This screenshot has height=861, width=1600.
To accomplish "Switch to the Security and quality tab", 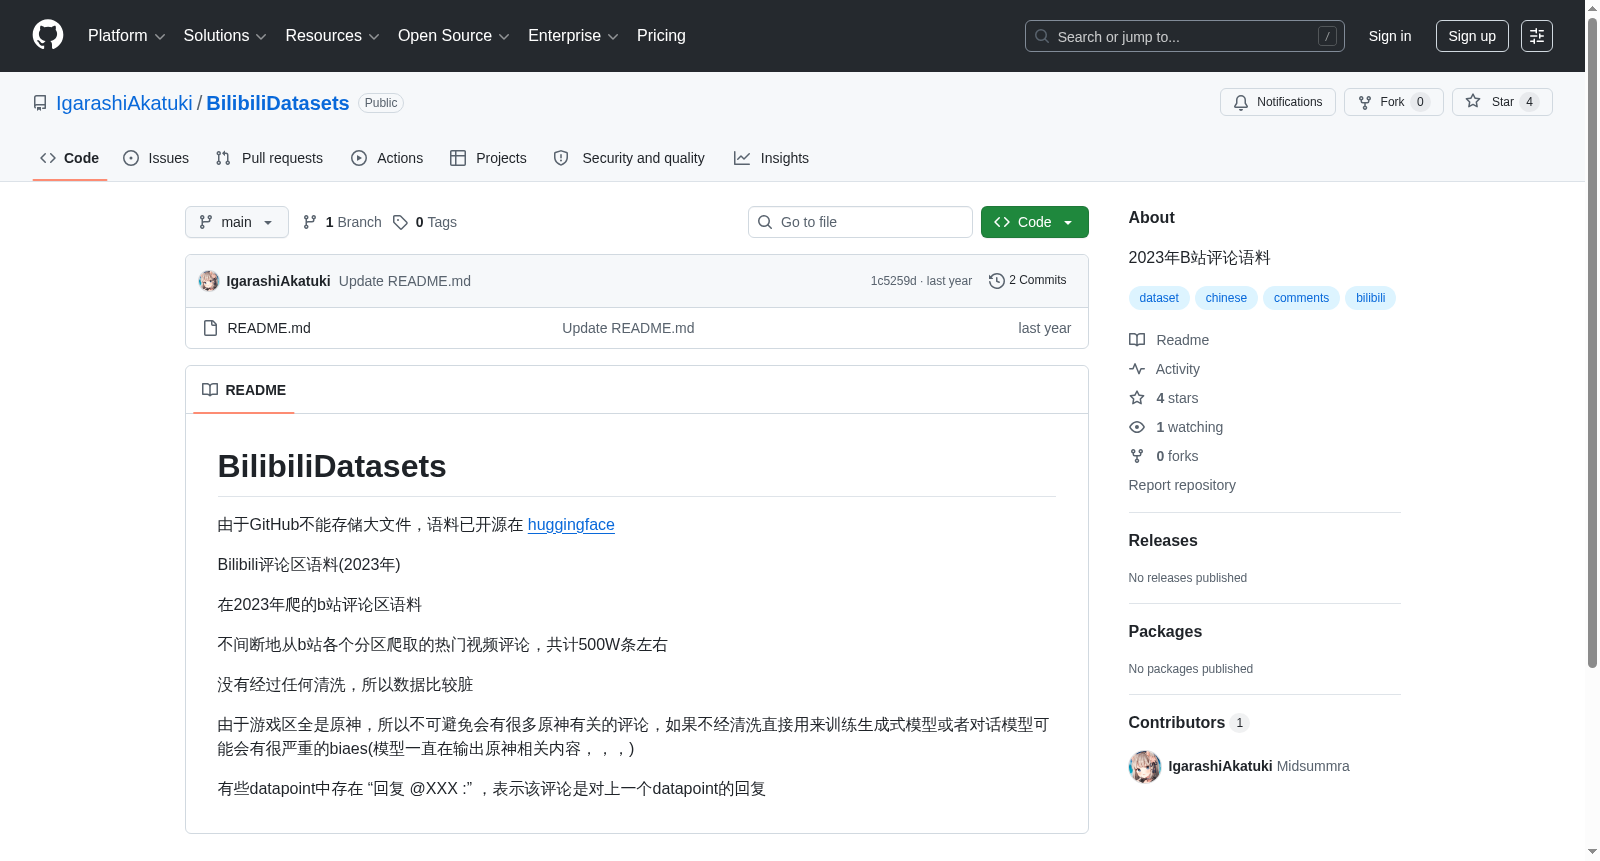I will (x=629, y=158).
